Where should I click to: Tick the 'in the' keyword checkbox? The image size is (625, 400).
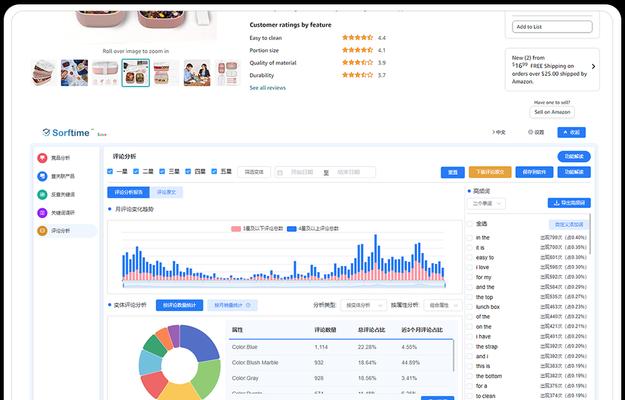tap(470, 238)
